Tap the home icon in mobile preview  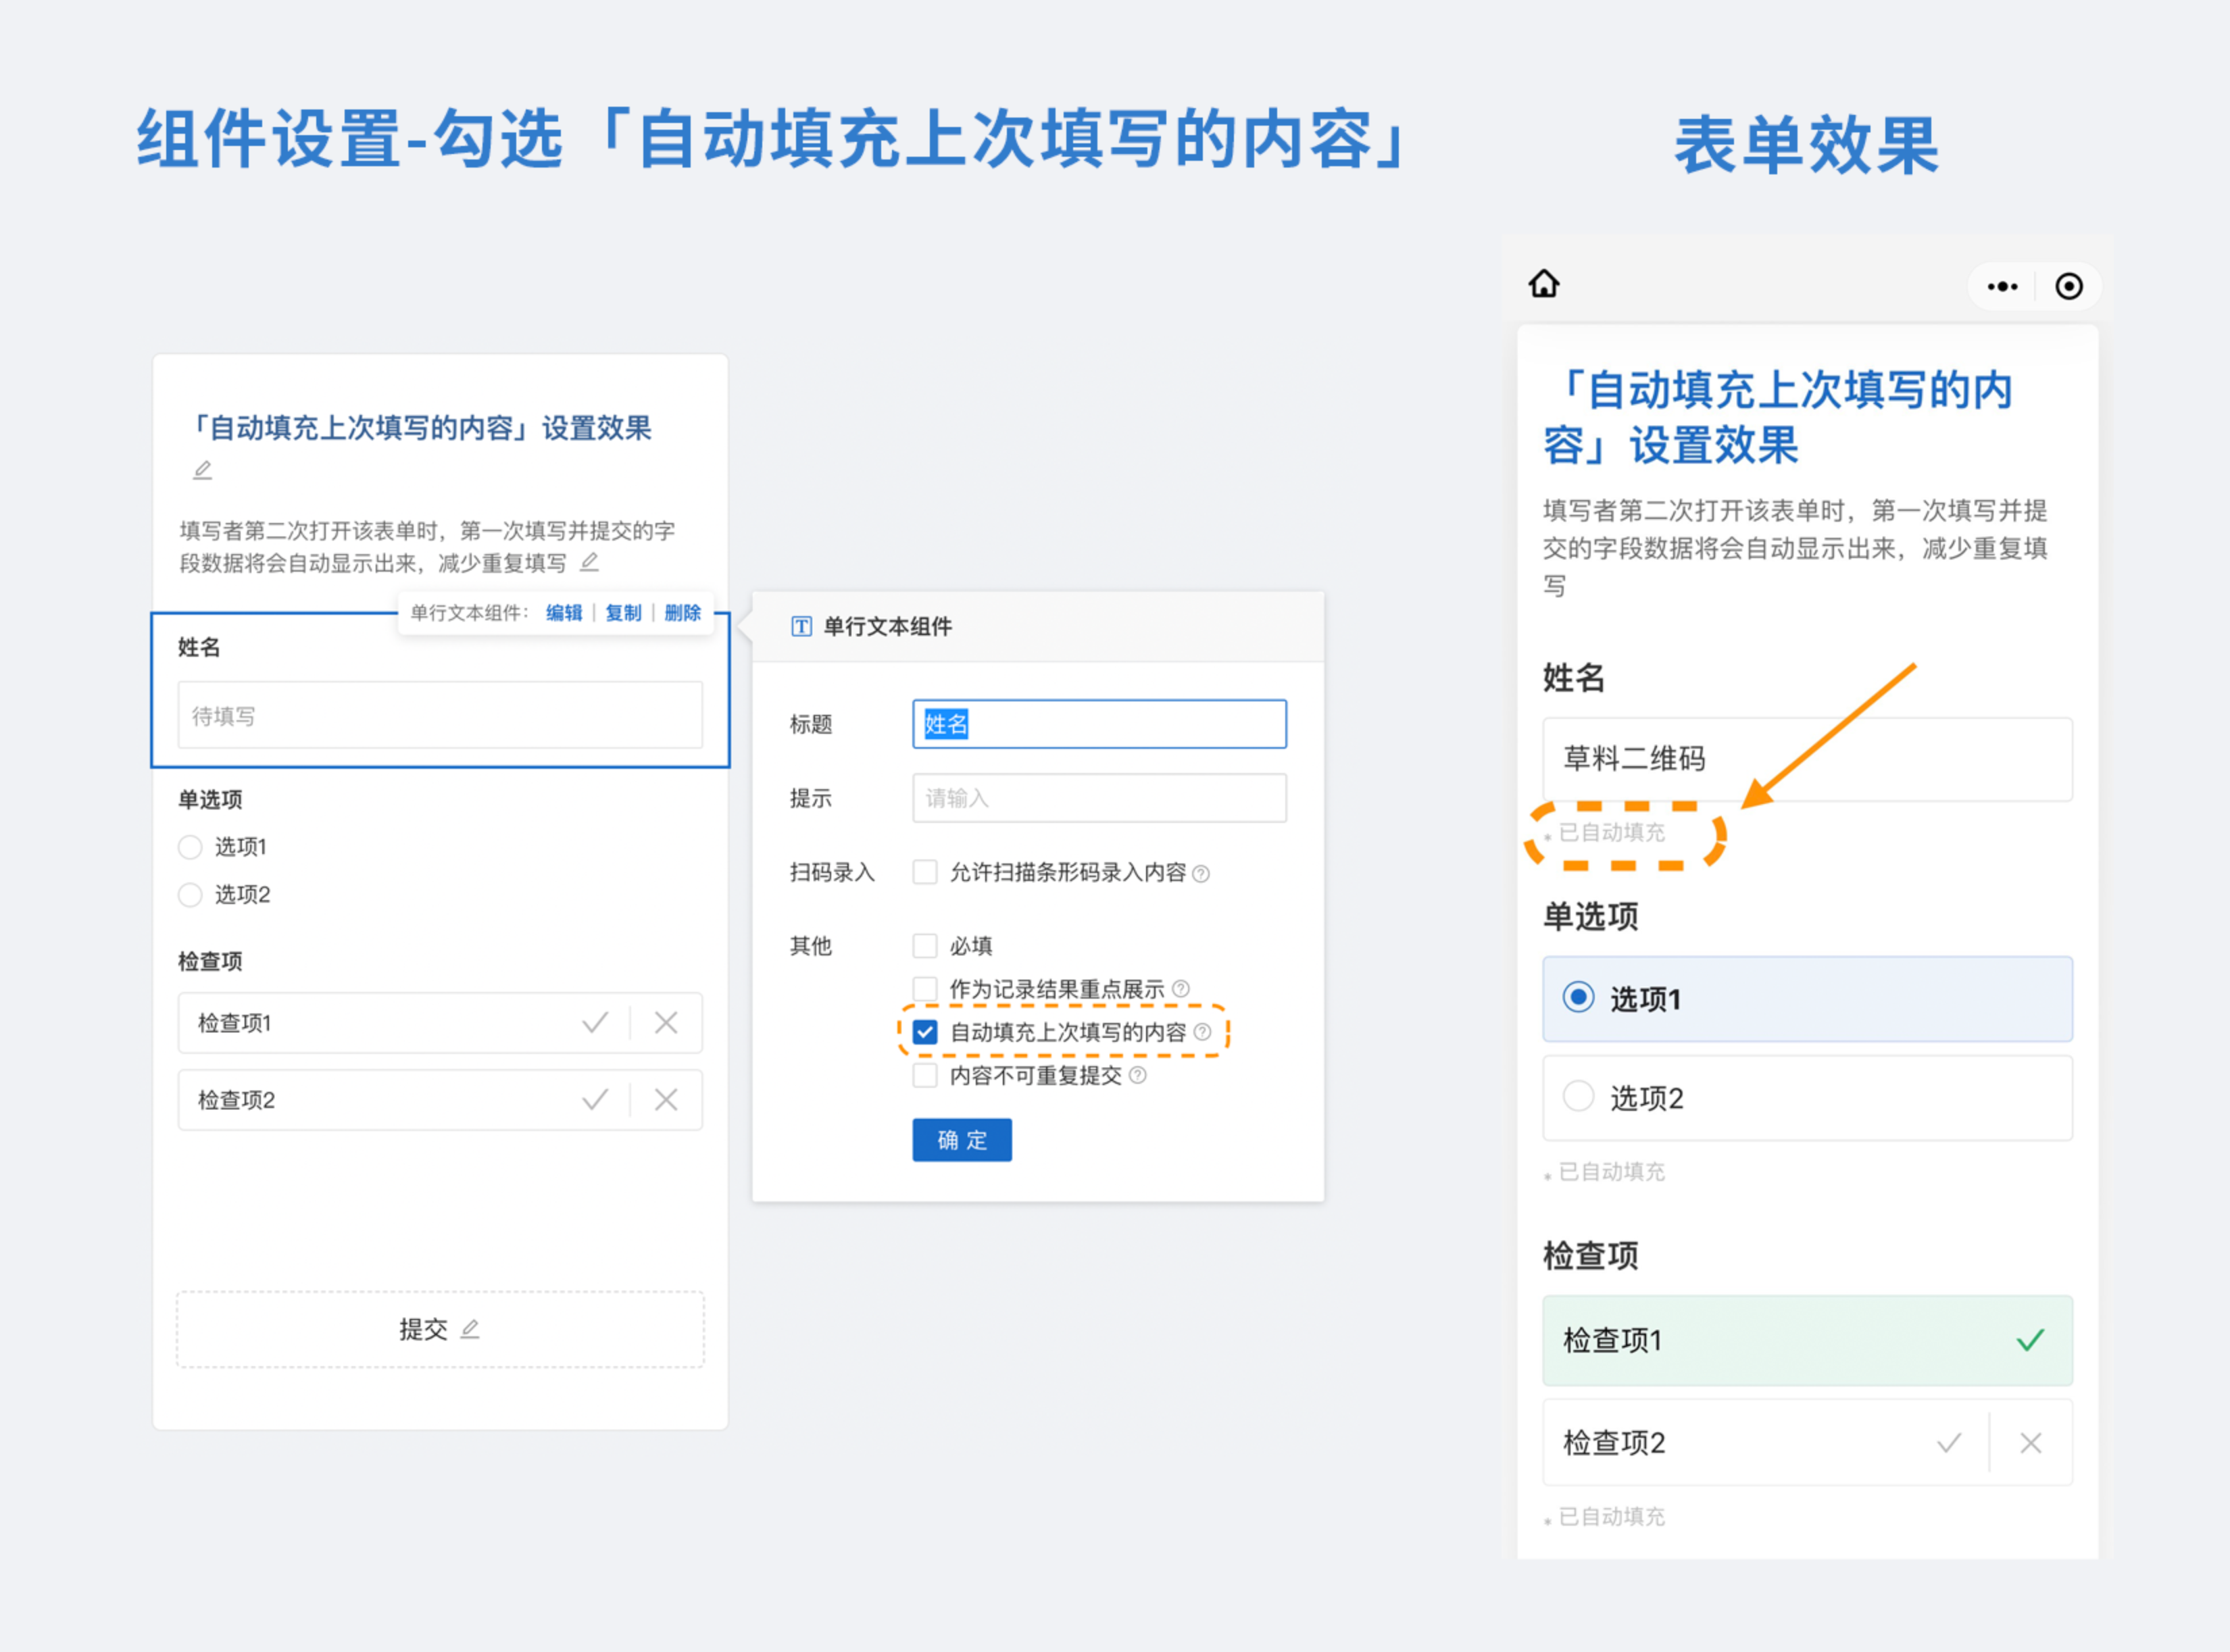point(1544,284)
